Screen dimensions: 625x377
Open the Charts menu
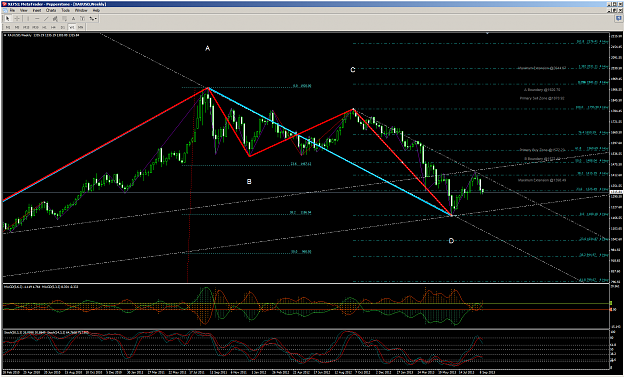coord(51,10)
